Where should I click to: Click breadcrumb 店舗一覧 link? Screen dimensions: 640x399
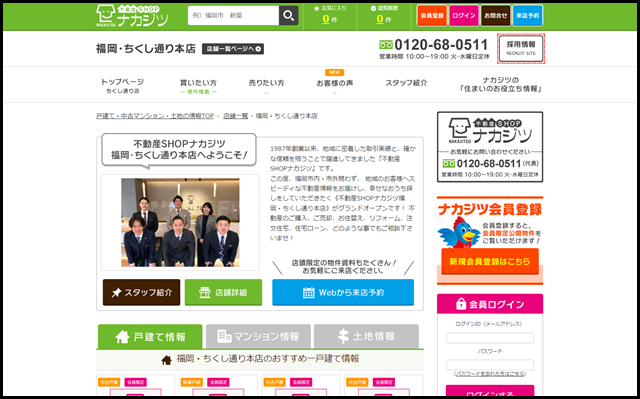click(236, 116)
